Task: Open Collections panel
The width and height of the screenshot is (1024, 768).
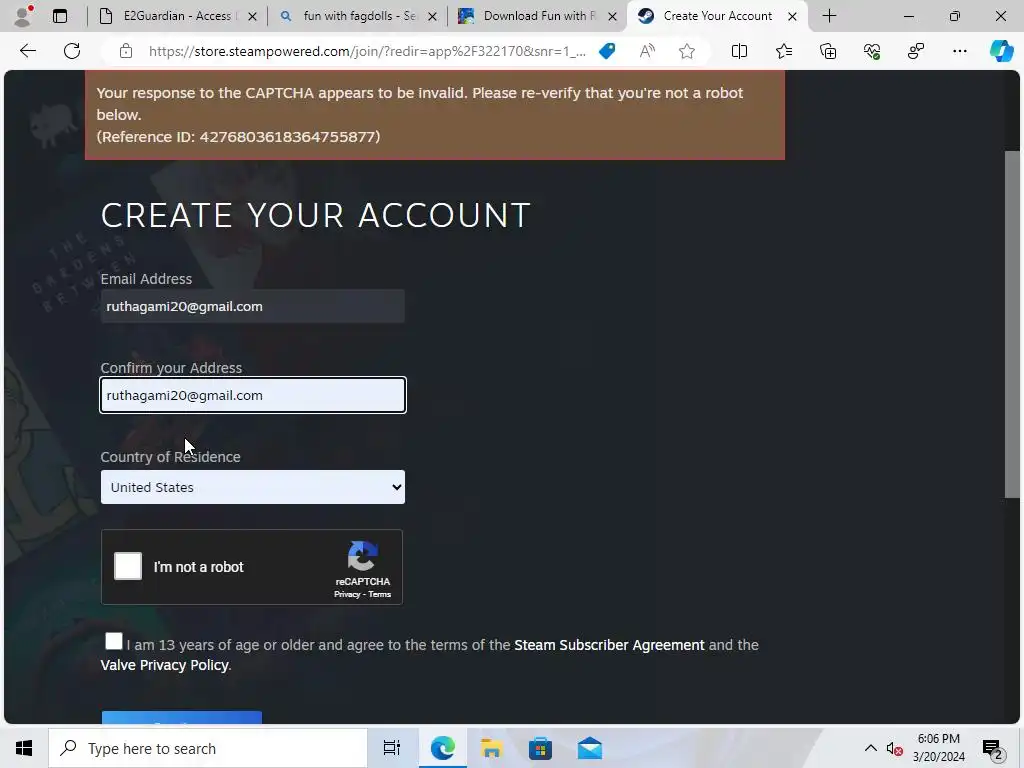Action: pyautogui.click(x=827, y=51)
